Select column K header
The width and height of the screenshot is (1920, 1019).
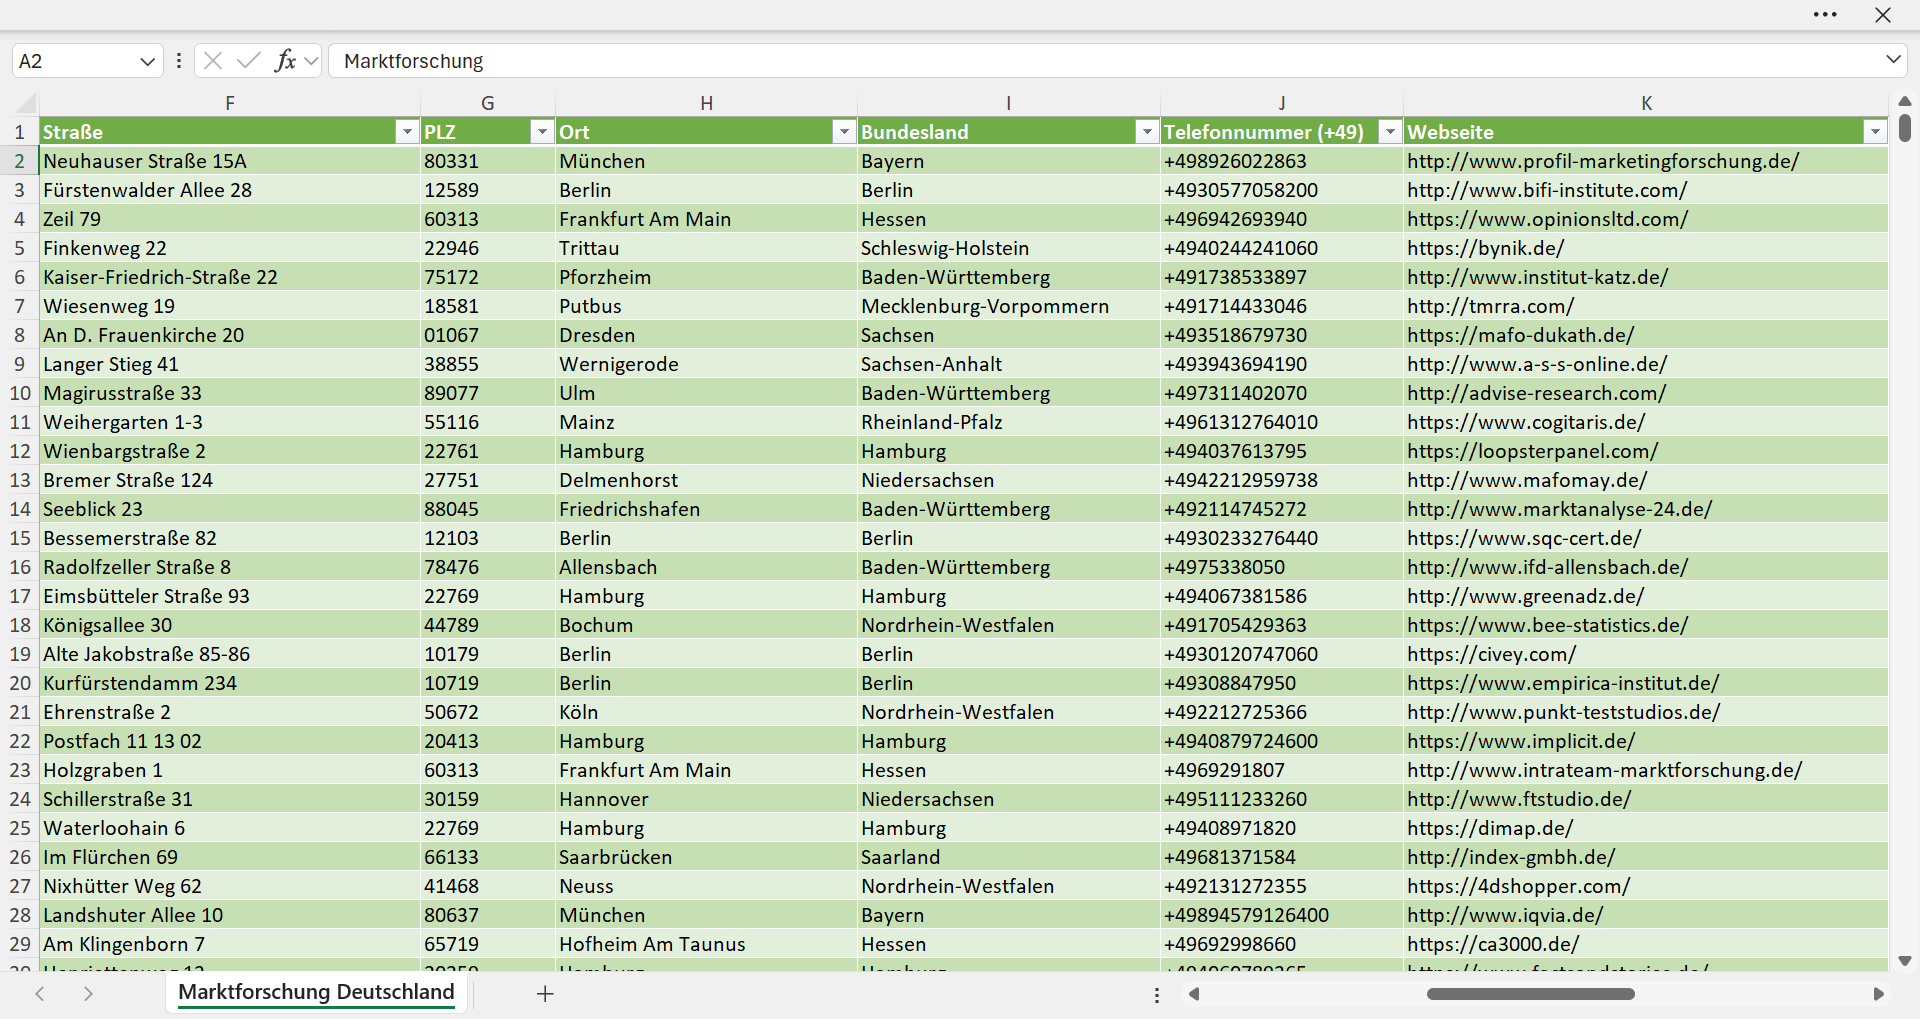coord(1646,103)
